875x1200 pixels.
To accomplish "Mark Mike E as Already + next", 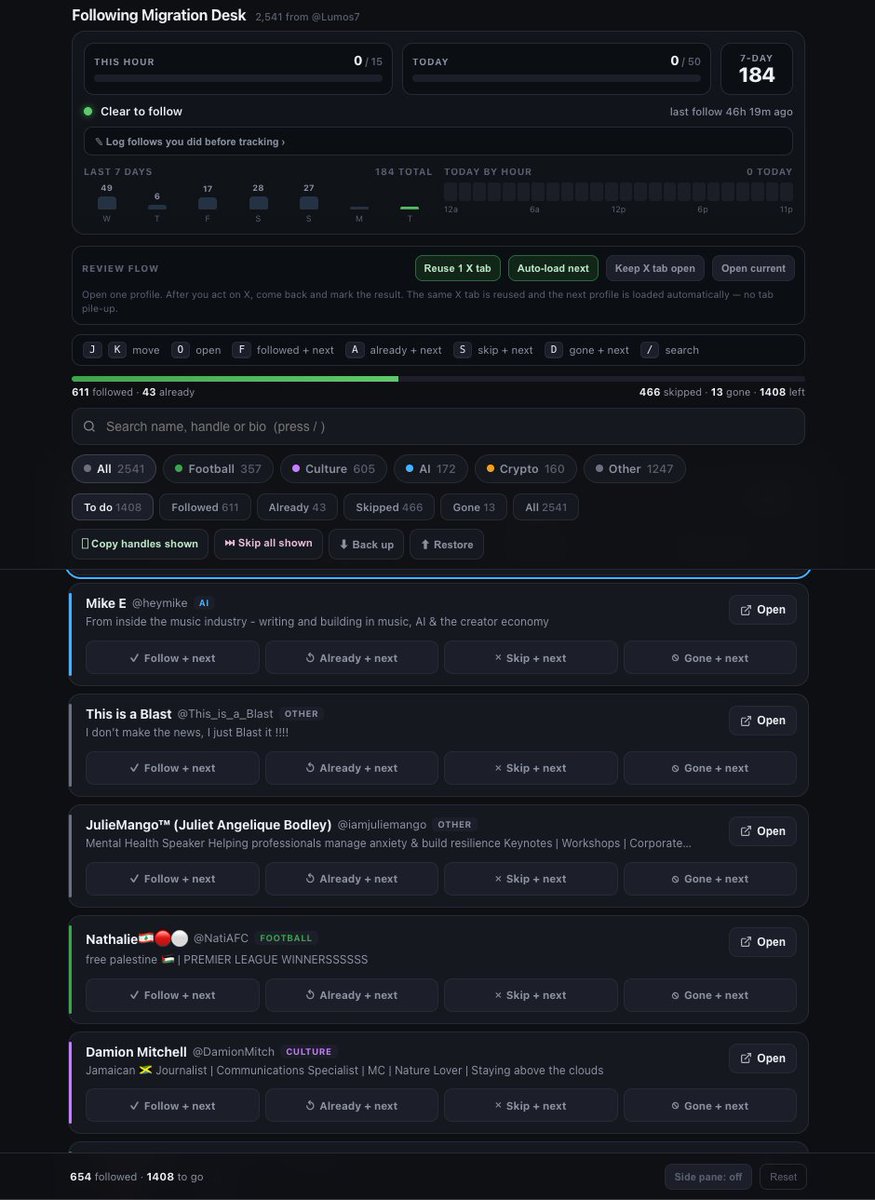I will 351,658.
